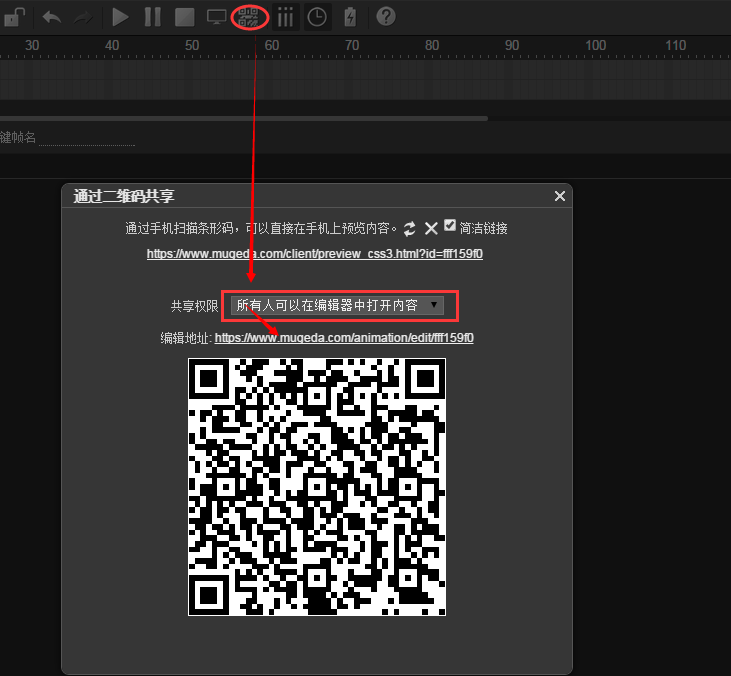
Task: Jump to frame 50 on timeline ruler
Action: 192,45
